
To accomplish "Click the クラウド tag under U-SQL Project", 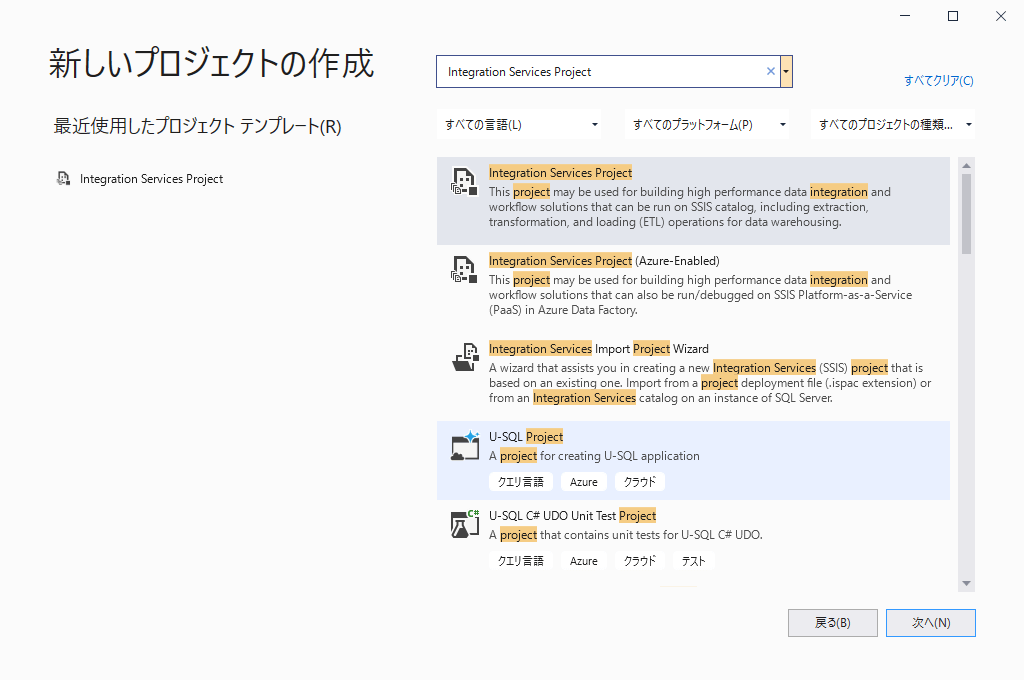I will (640, 482).
